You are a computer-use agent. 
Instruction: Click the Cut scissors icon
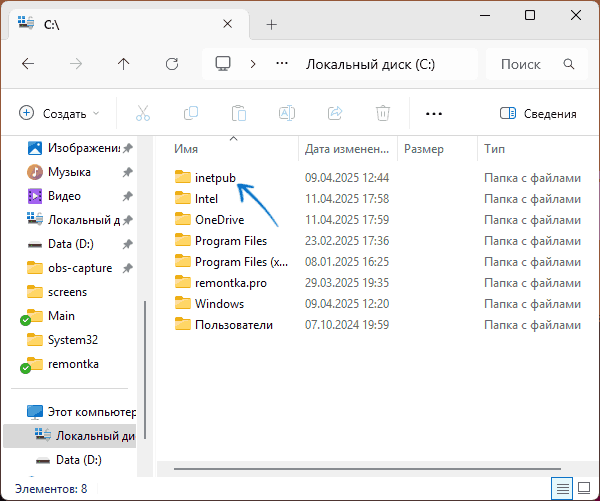click(x=143, y=113)
